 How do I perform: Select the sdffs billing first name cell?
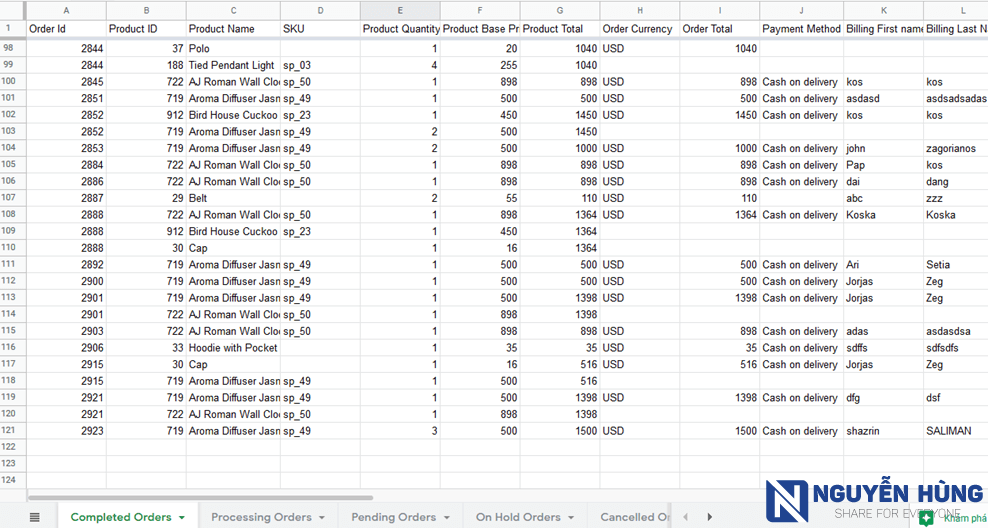[883, 348]
